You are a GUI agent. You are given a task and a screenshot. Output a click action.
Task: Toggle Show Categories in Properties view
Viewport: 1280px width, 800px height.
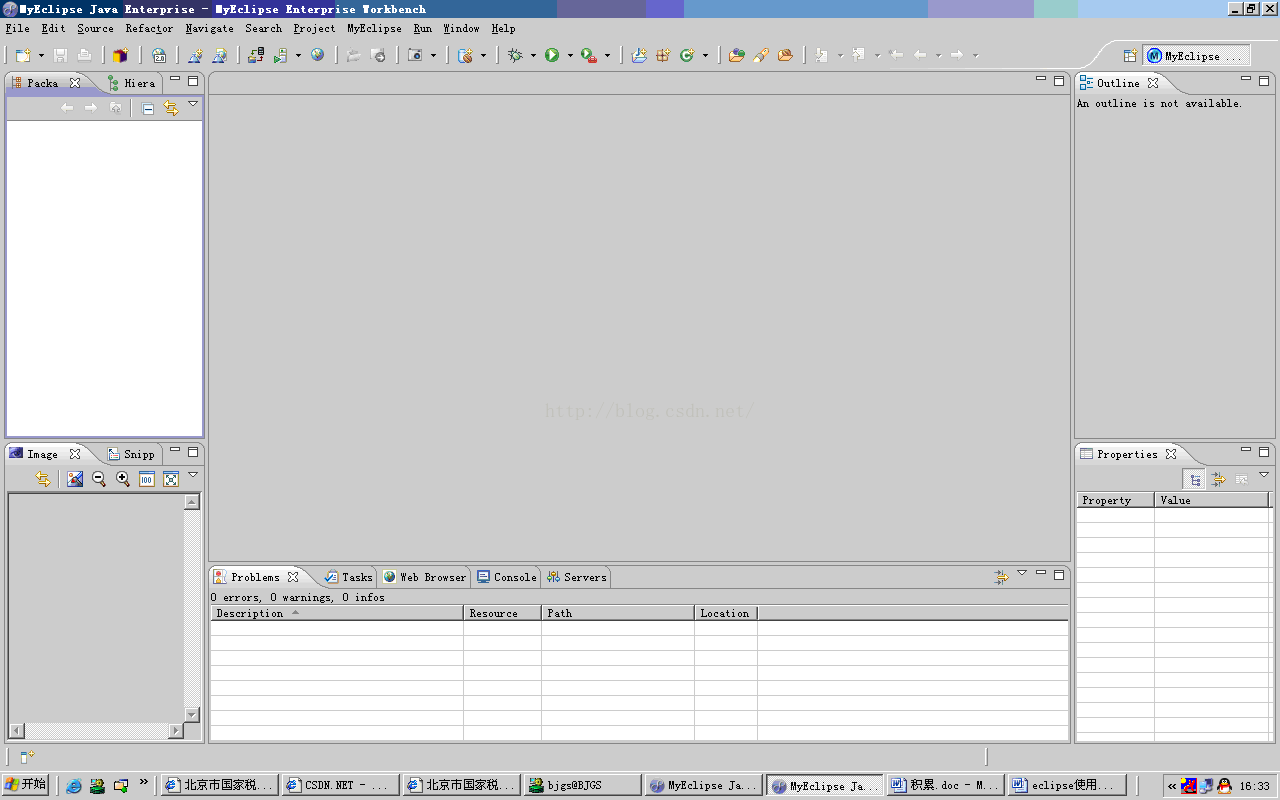[x=1194, y=480]
